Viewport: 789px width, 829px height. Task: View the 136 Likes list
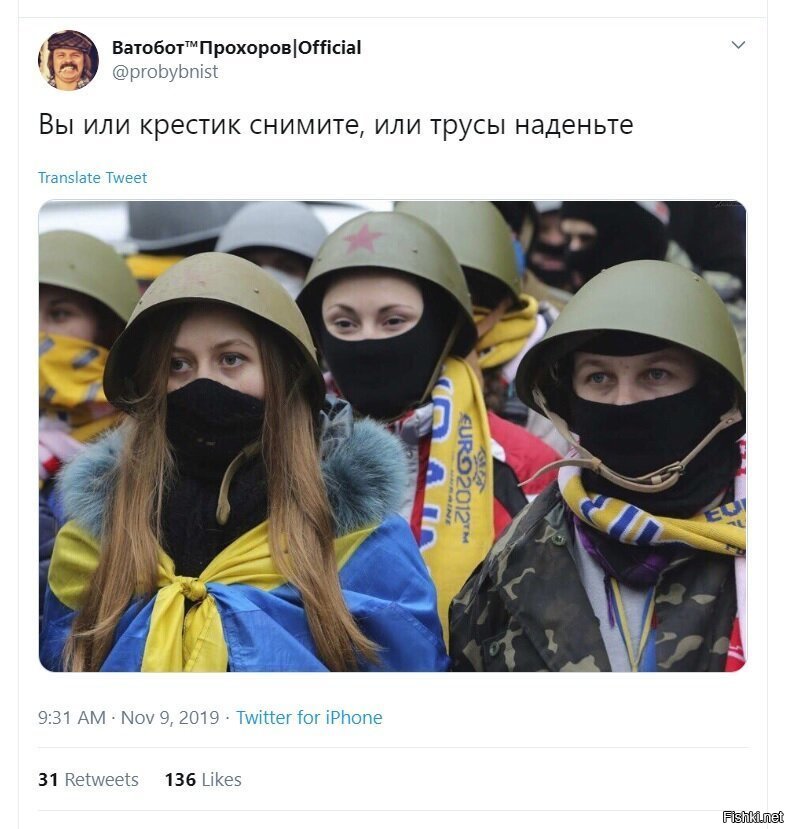point(203,780)
